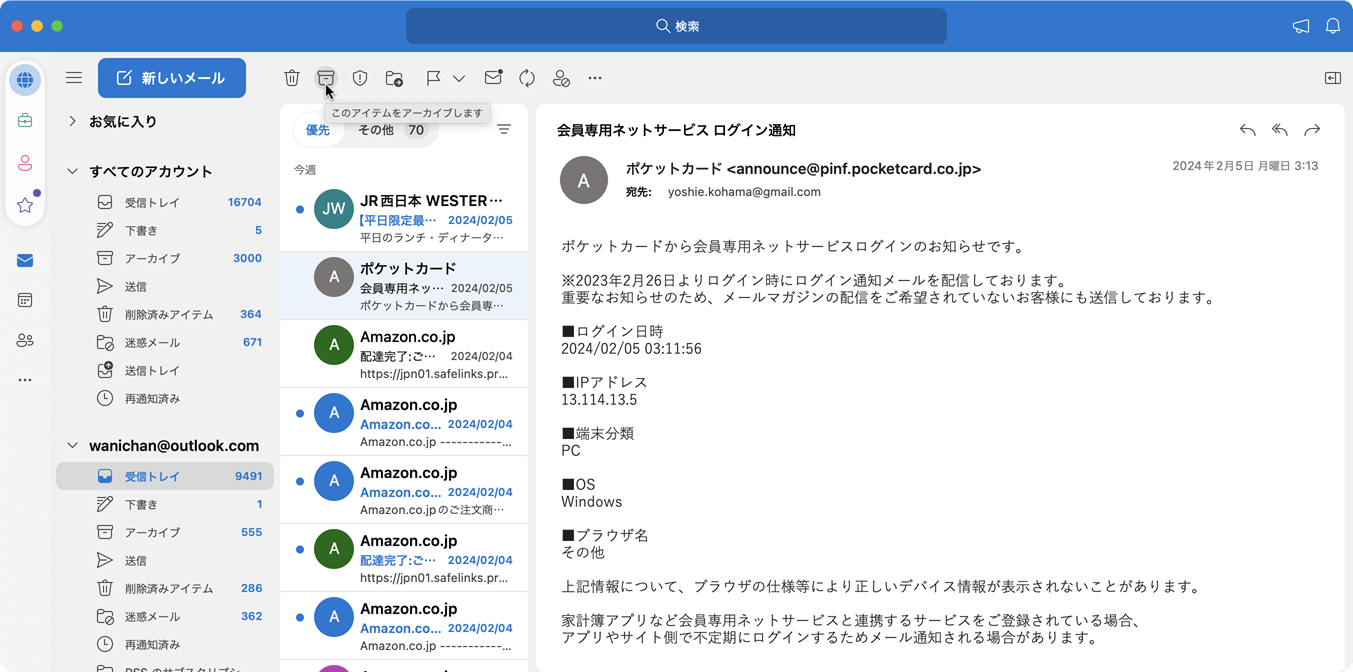
Task: Select the ポケットカード message in list
Action: pos(404,285)
